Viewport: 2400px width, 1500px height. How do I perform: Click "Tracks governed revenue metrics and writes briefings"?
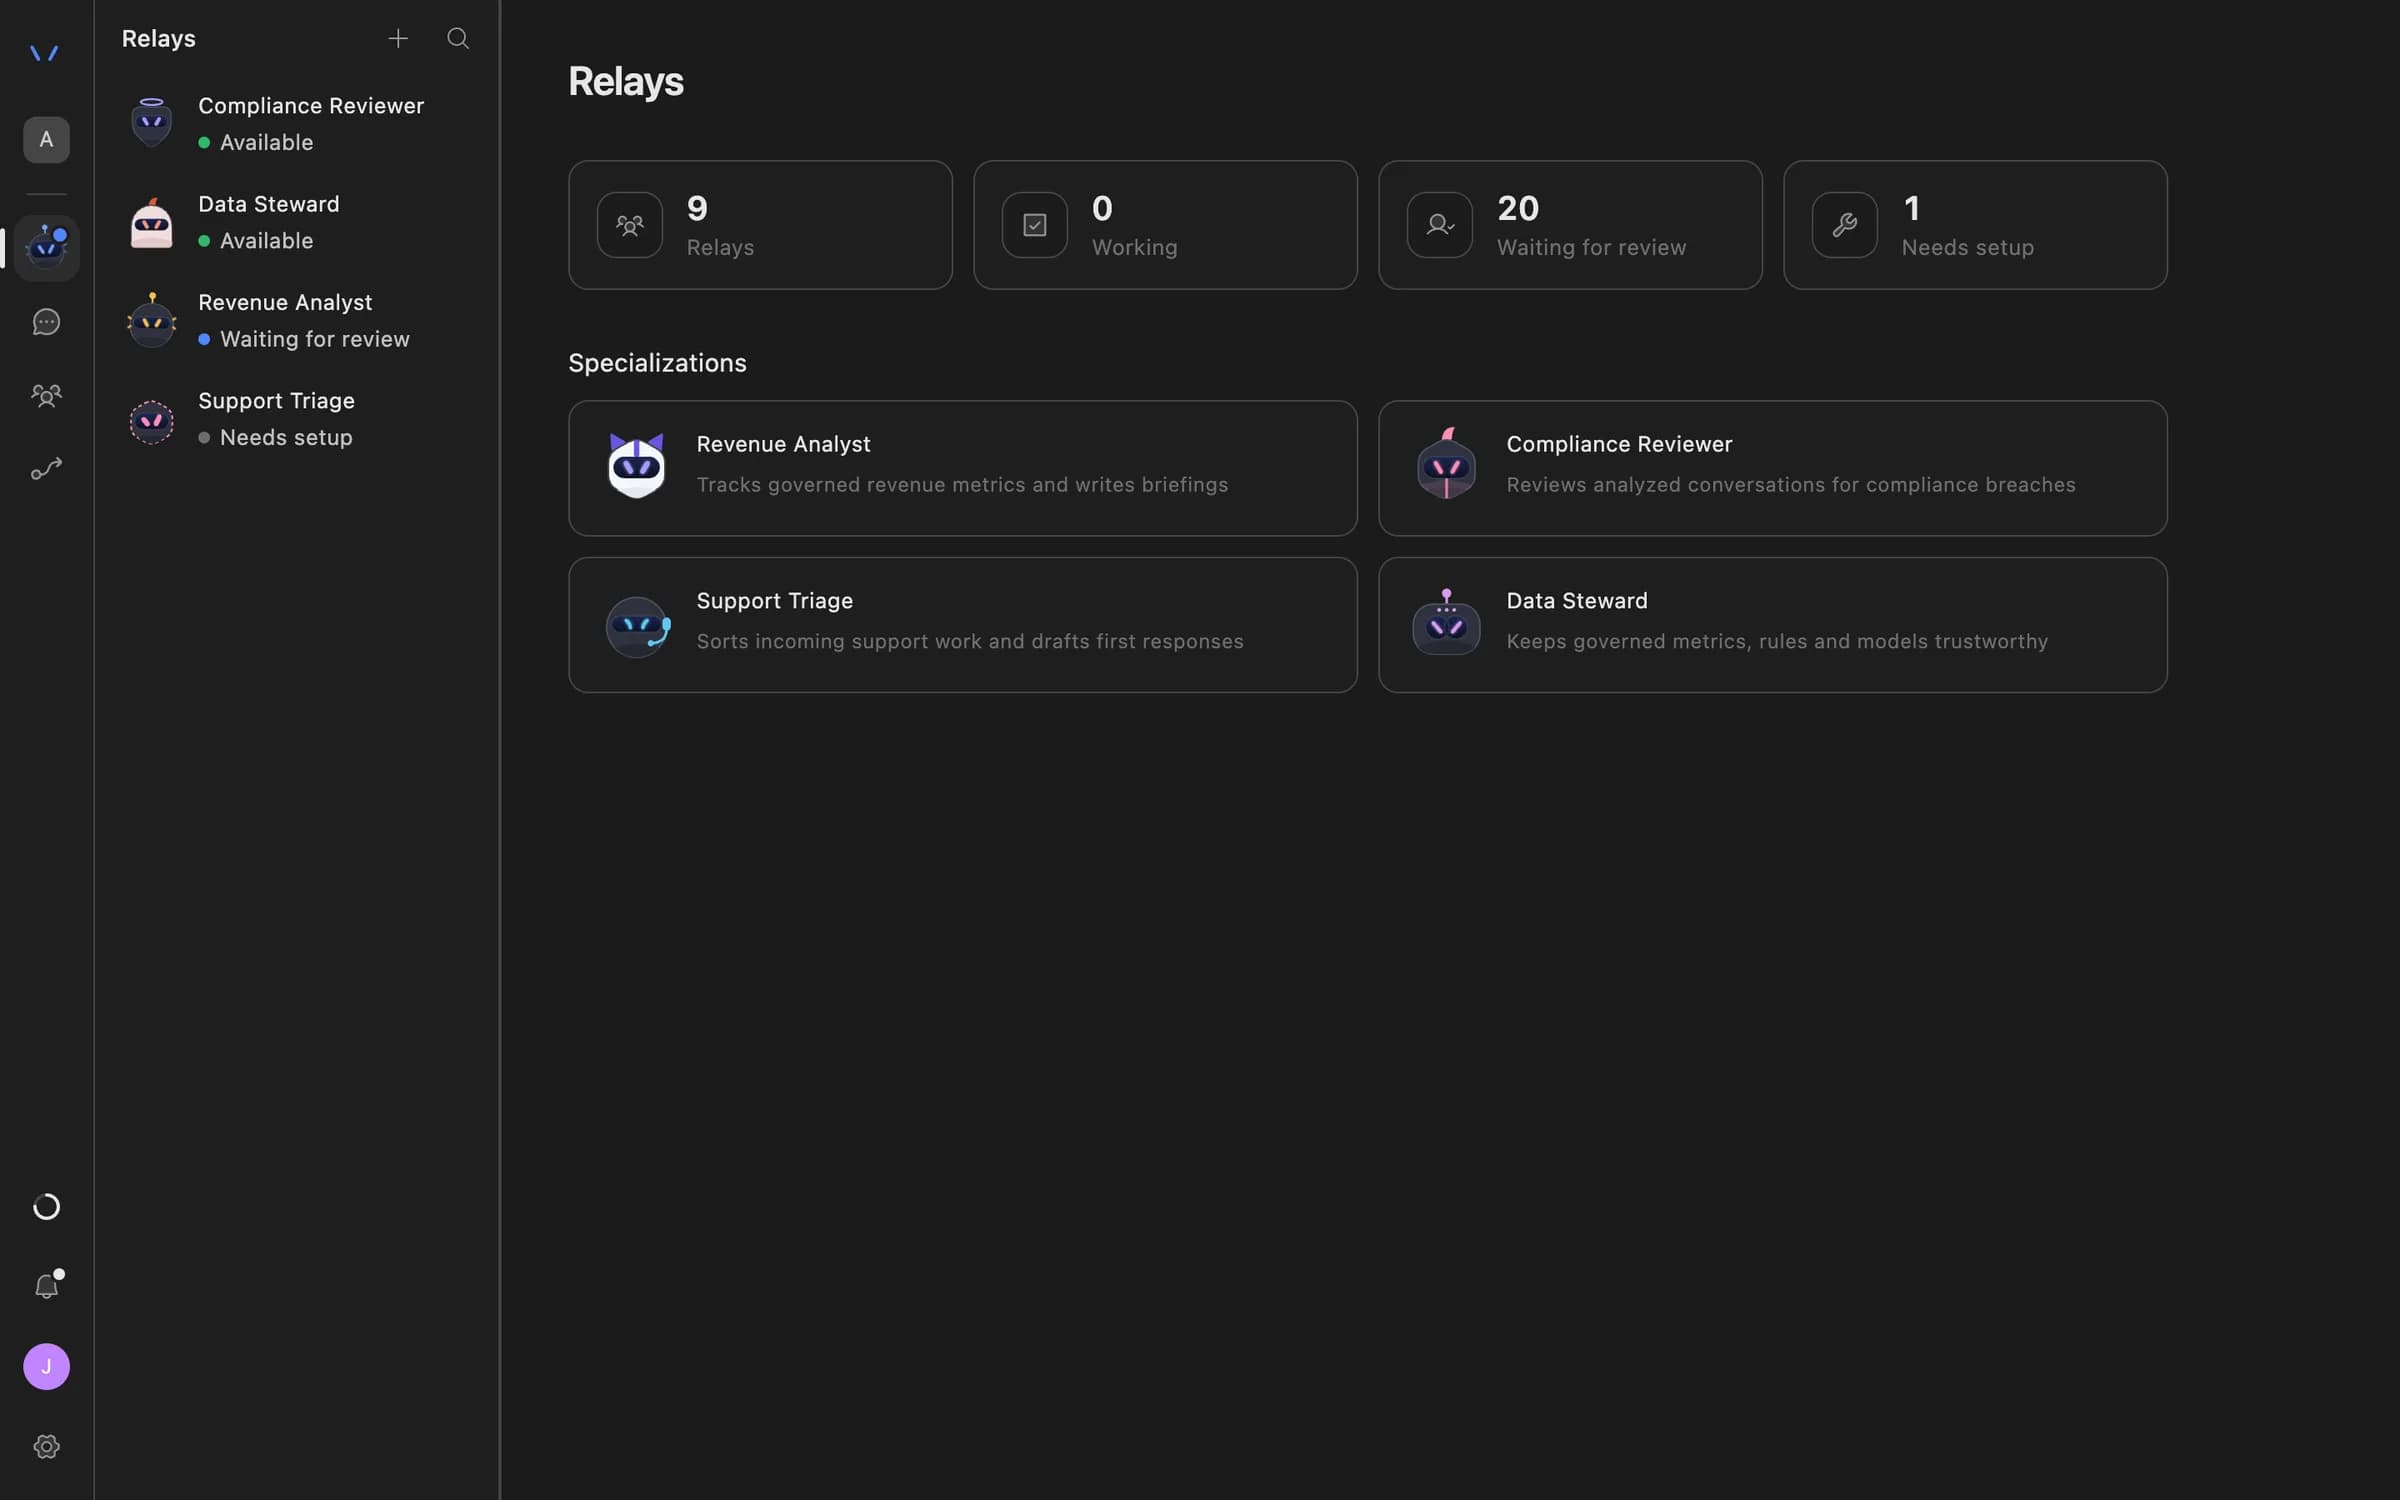pyautogui.click(x=962, y=485)
